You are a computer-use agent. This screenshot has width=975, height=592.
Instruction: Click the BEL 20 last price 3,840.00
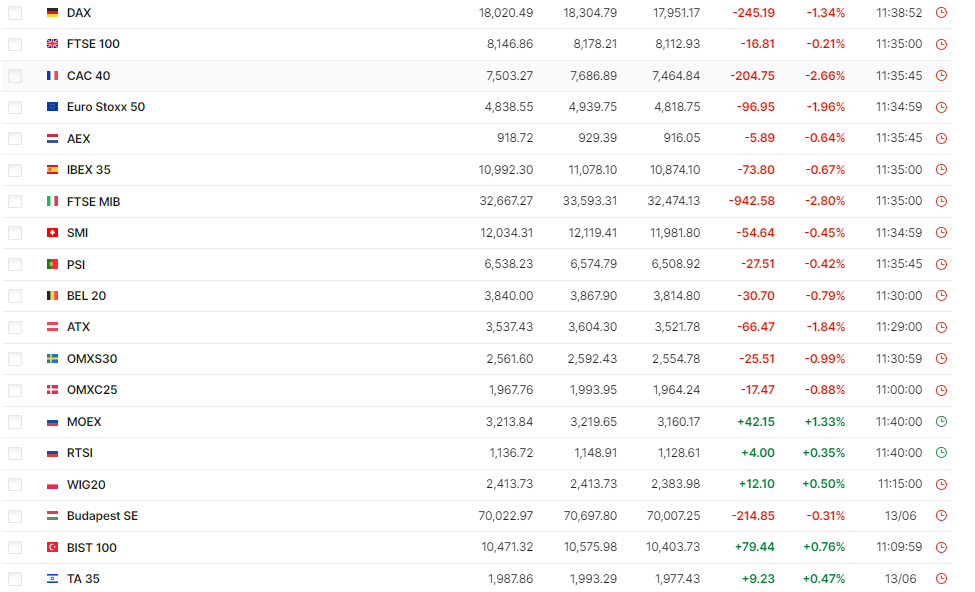click(509, 296)
